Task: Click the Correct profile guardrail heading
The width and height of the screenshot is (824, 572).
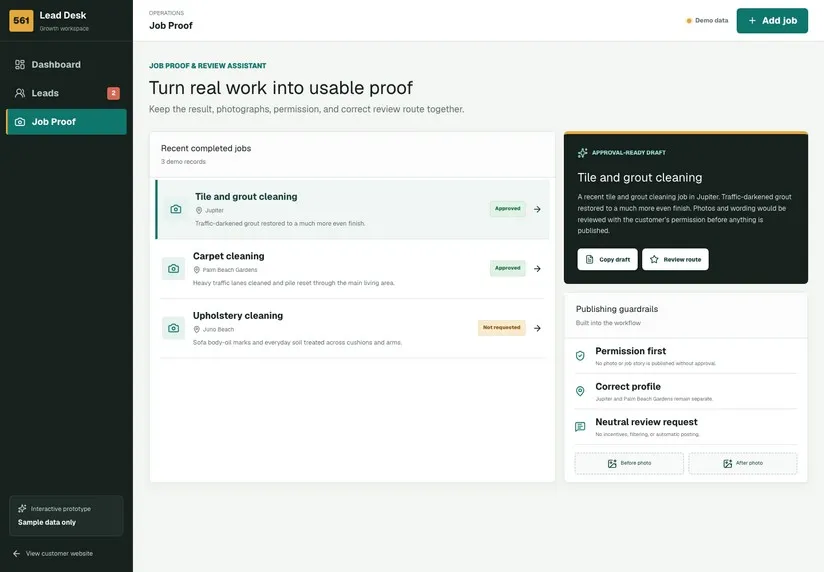Action: coord(628,386)
